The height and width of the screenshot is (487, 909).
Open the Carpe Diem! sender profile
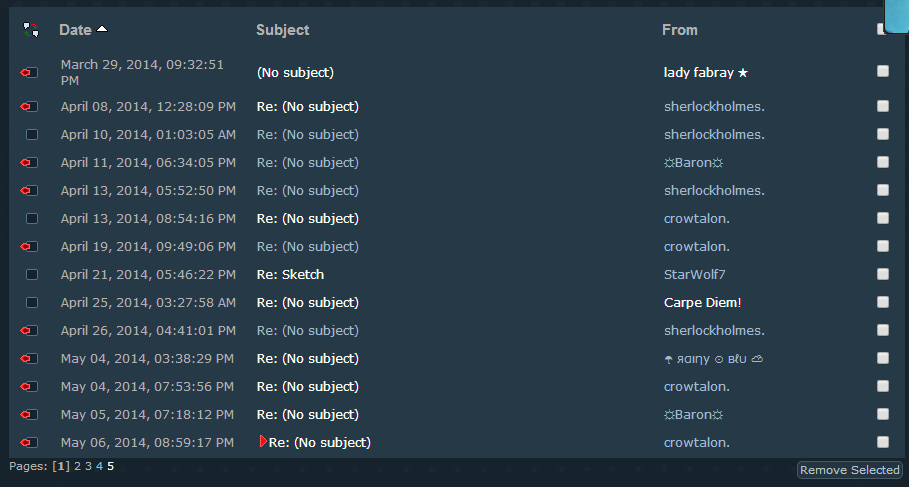point(702,302)
